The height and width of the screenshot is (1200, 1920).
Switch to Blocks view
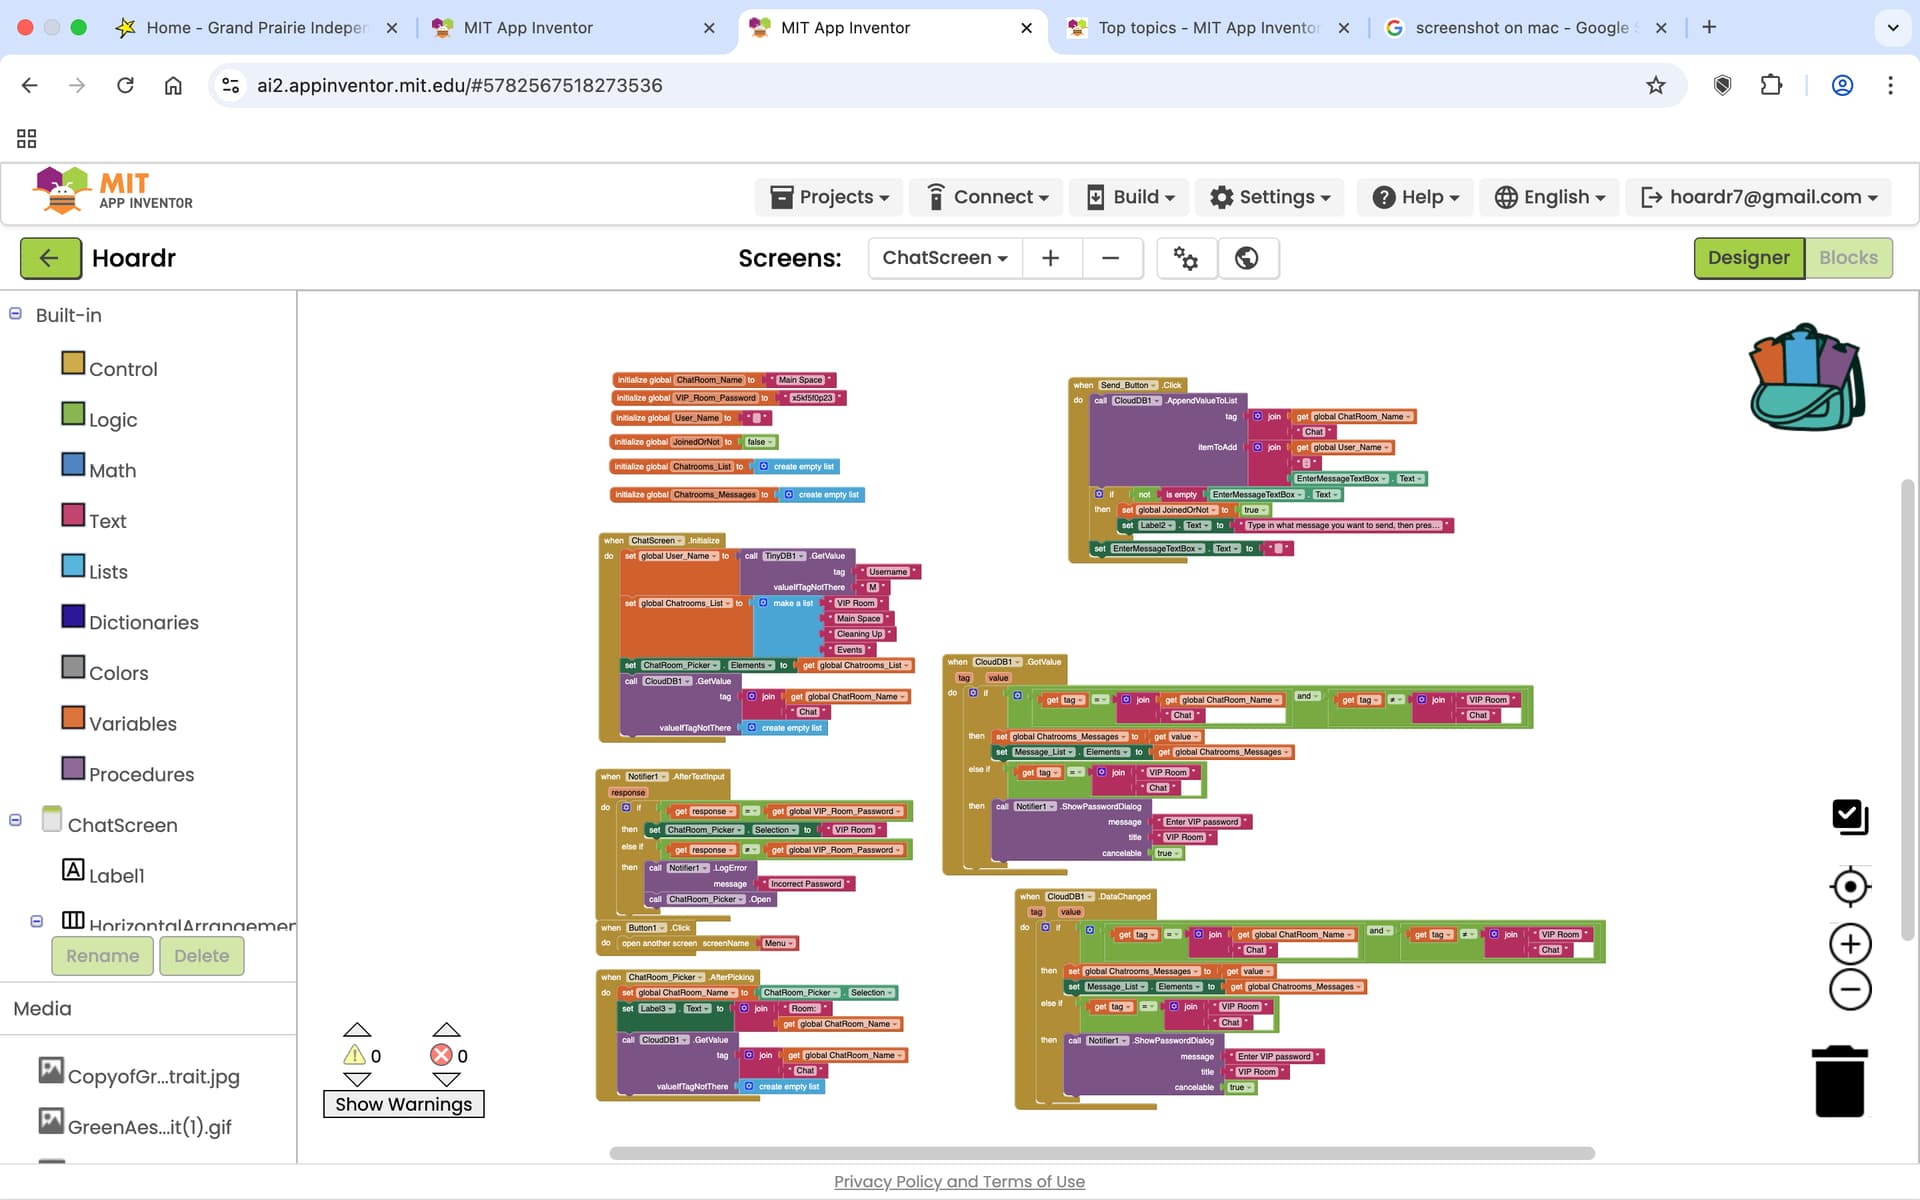point(1848,258)
